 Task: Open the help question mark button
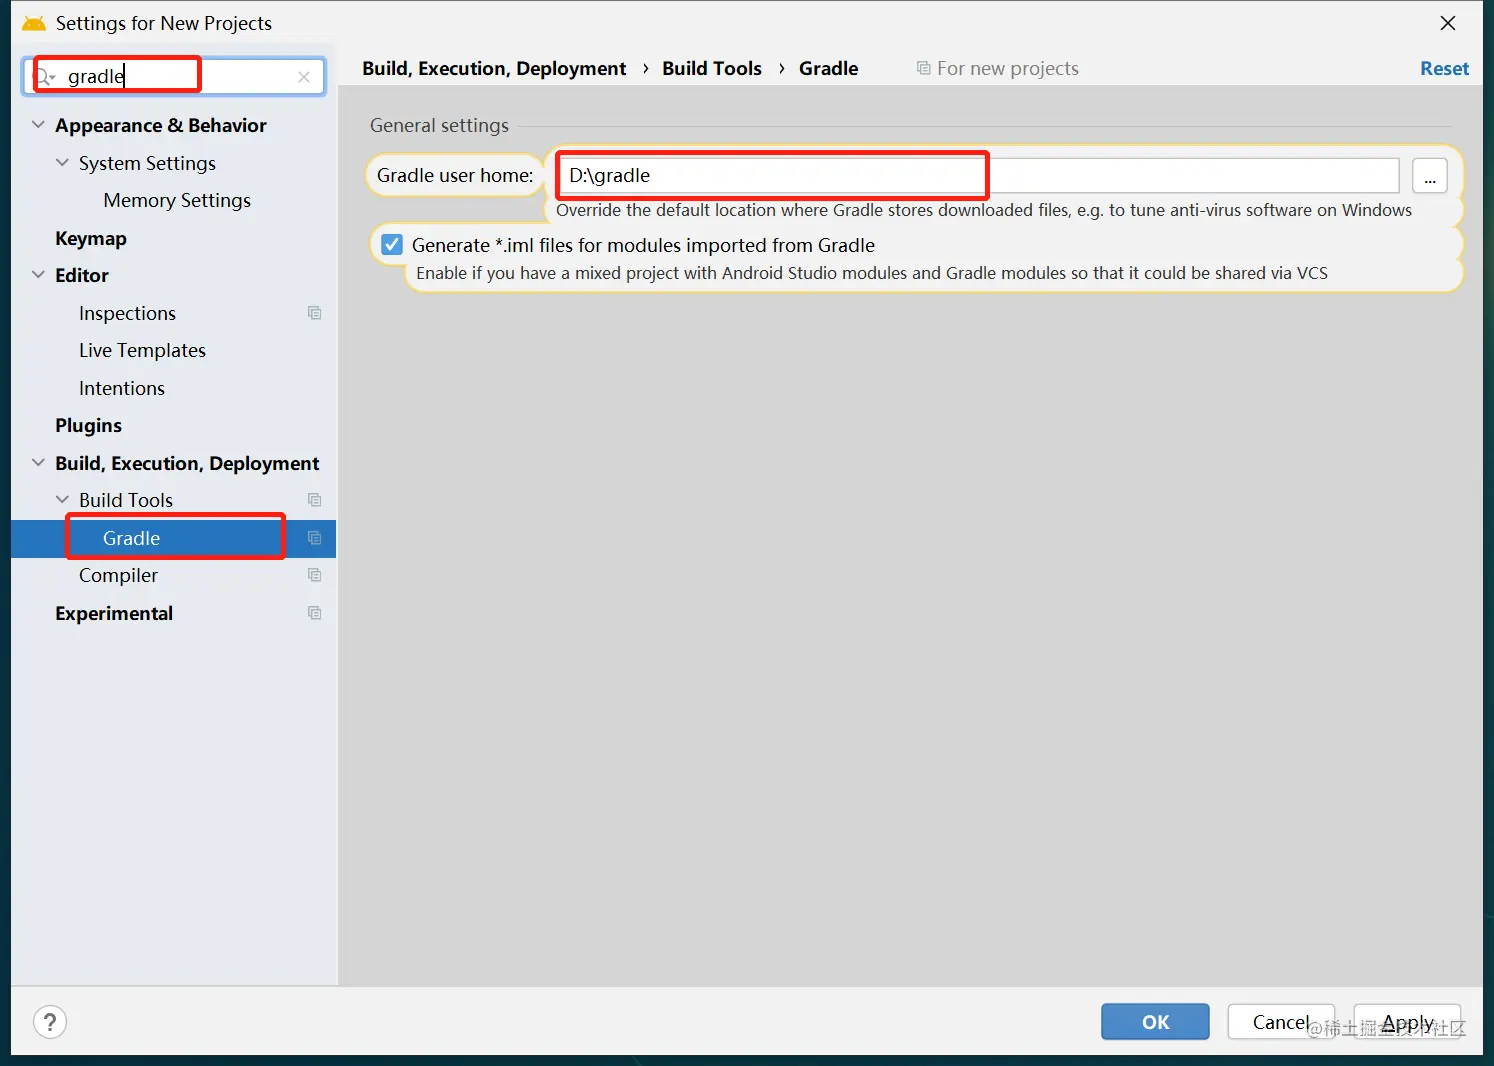click(x=50, y=1022)
